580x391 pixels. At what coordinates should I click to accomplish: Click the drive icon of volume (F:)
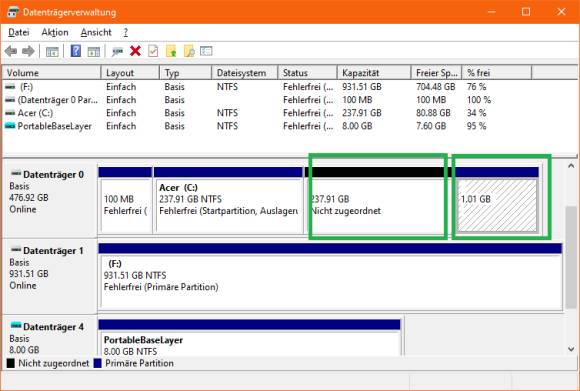pos(10,87)
